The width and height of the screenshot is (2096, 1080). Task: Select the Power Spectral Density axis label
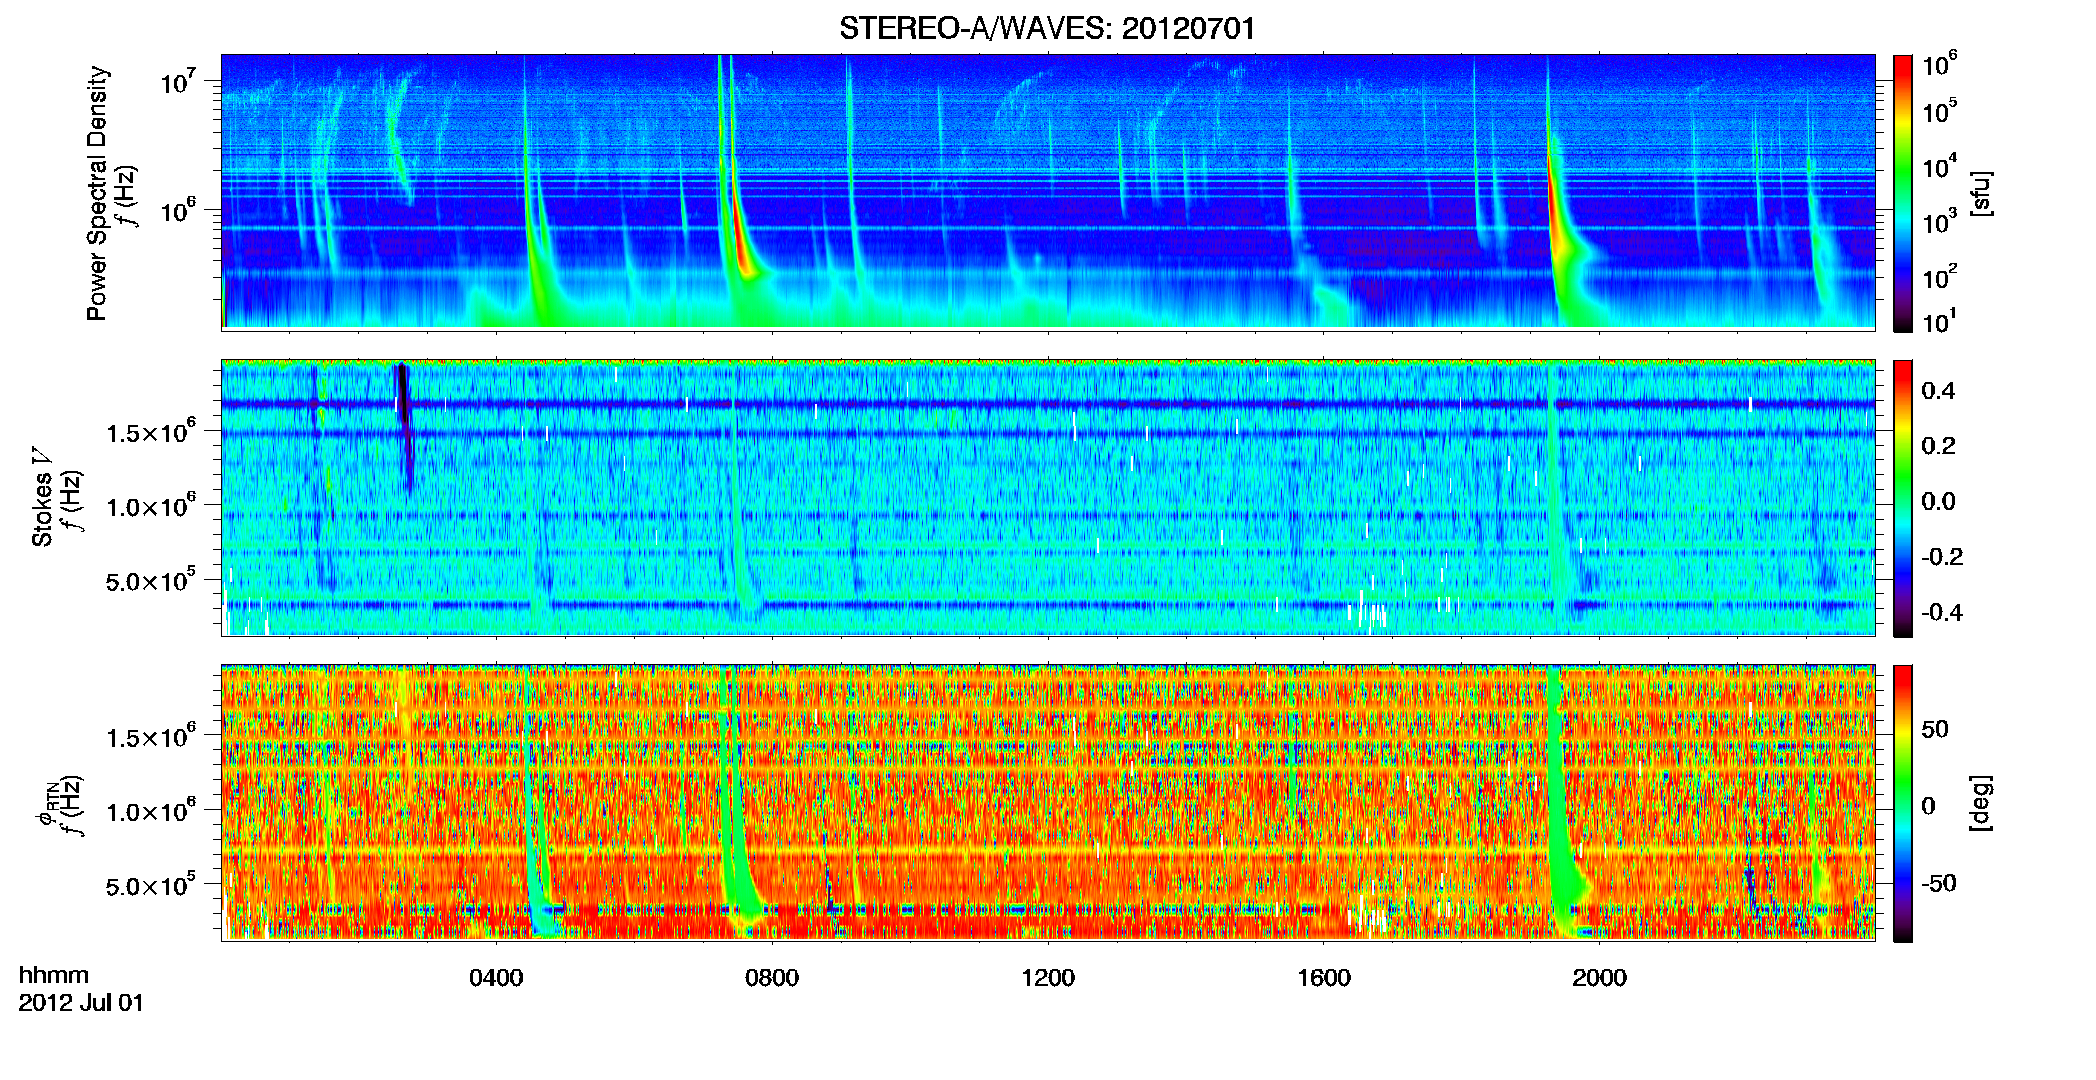[97, 193]
